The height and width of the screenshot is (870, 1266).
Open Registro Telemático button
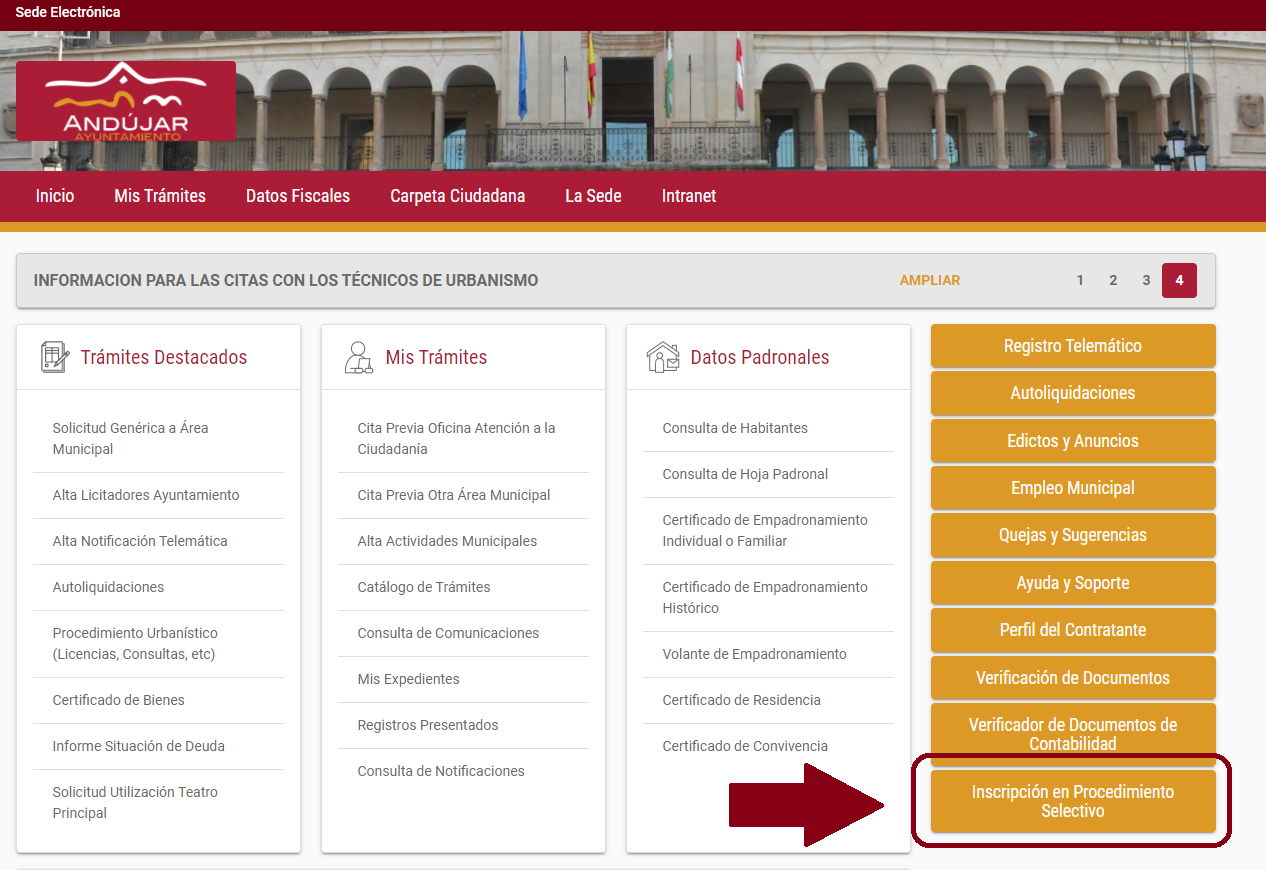[x=1073, y=346]
